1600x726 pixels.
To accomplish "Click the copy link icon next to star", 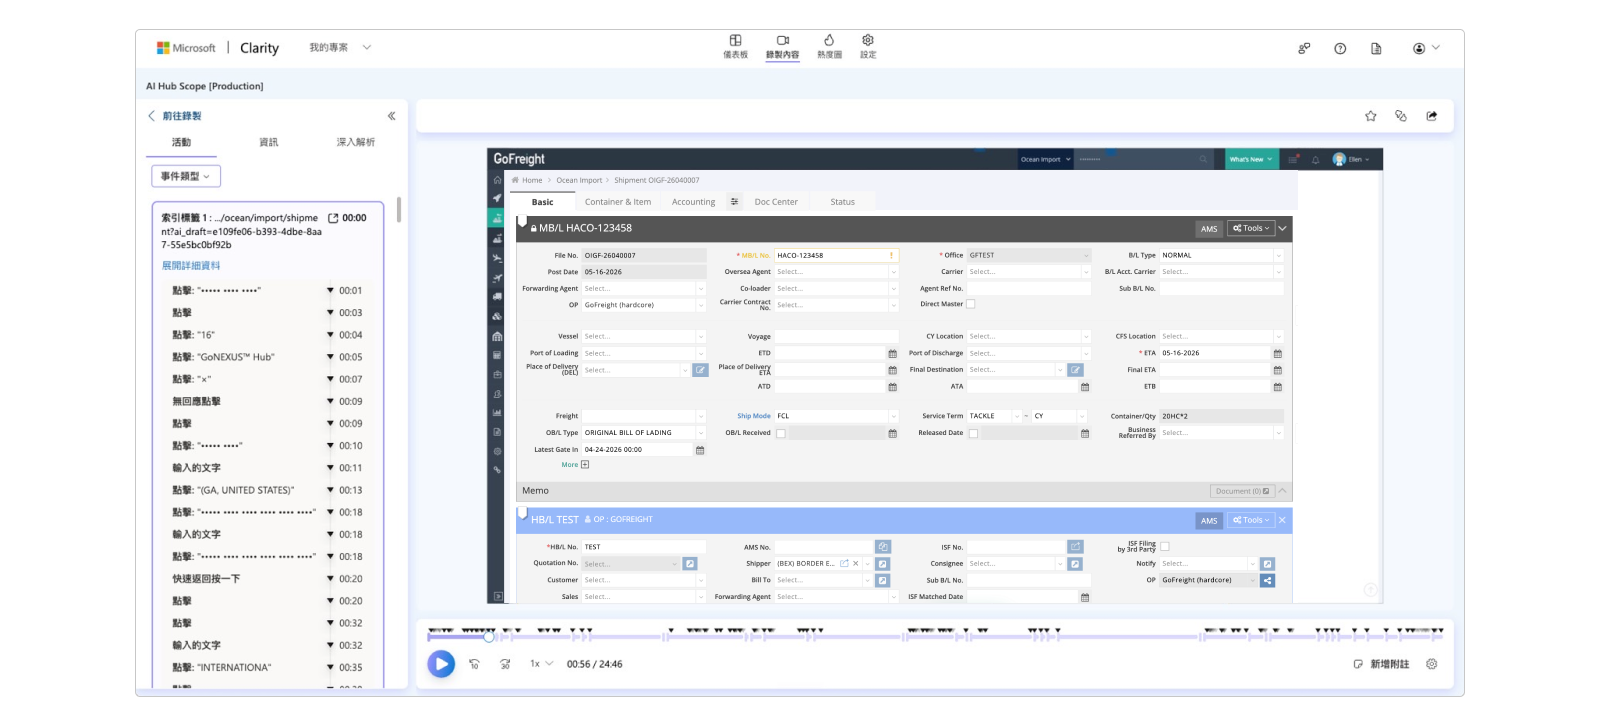I will (1400, 116).
